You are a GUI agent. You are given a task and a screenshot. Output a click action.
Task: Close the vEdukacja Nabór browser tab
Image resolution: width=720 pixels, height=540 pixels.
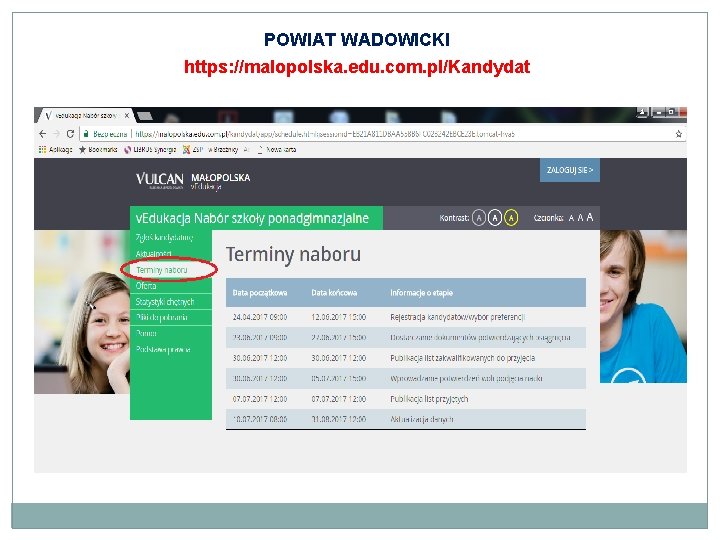[x=127, y=116]
